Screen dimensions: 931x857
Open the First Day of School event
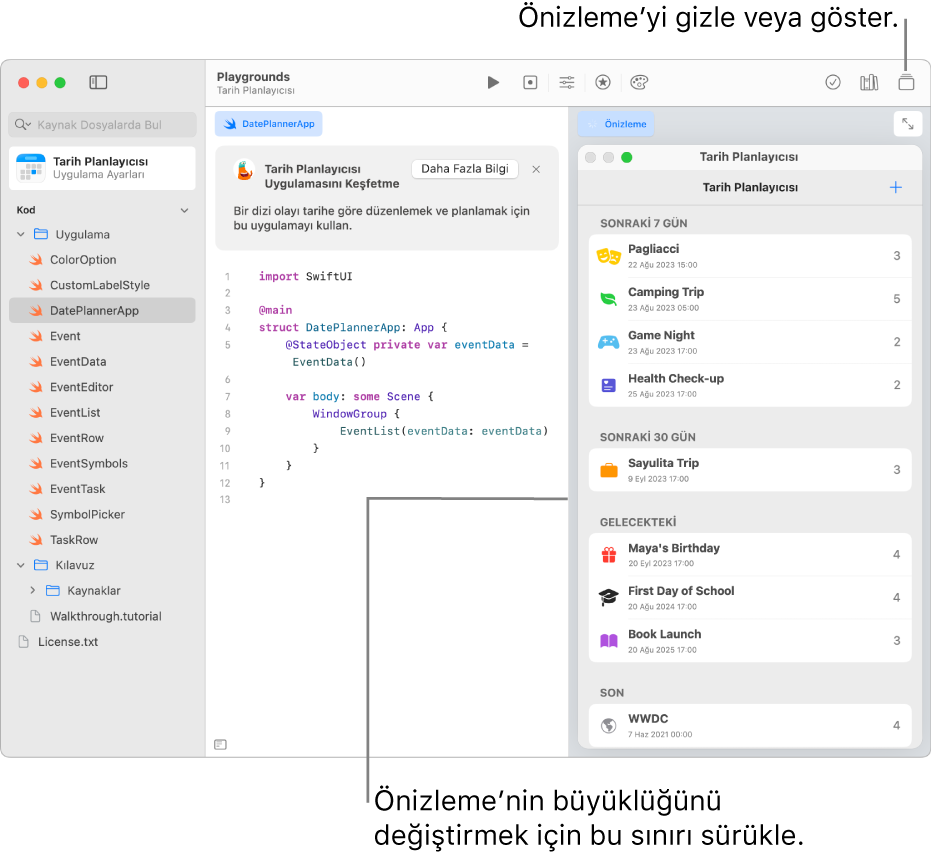(x=750, y=597)
